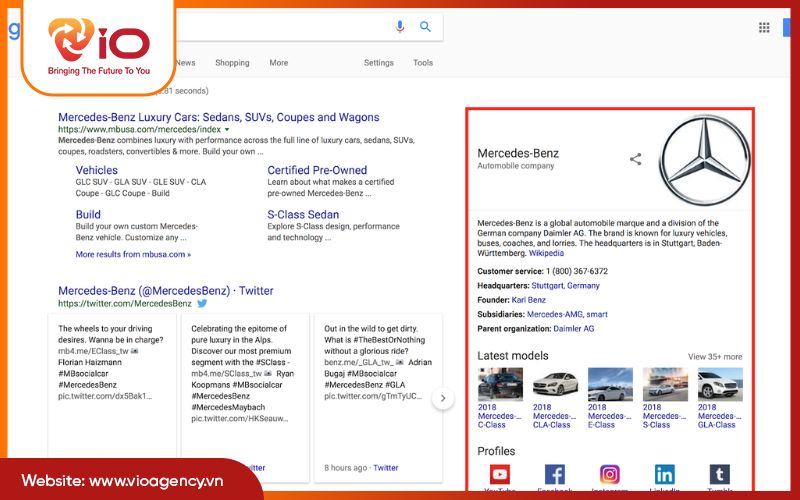
Task: Switch to the News tab
Action: click(185, 63)
